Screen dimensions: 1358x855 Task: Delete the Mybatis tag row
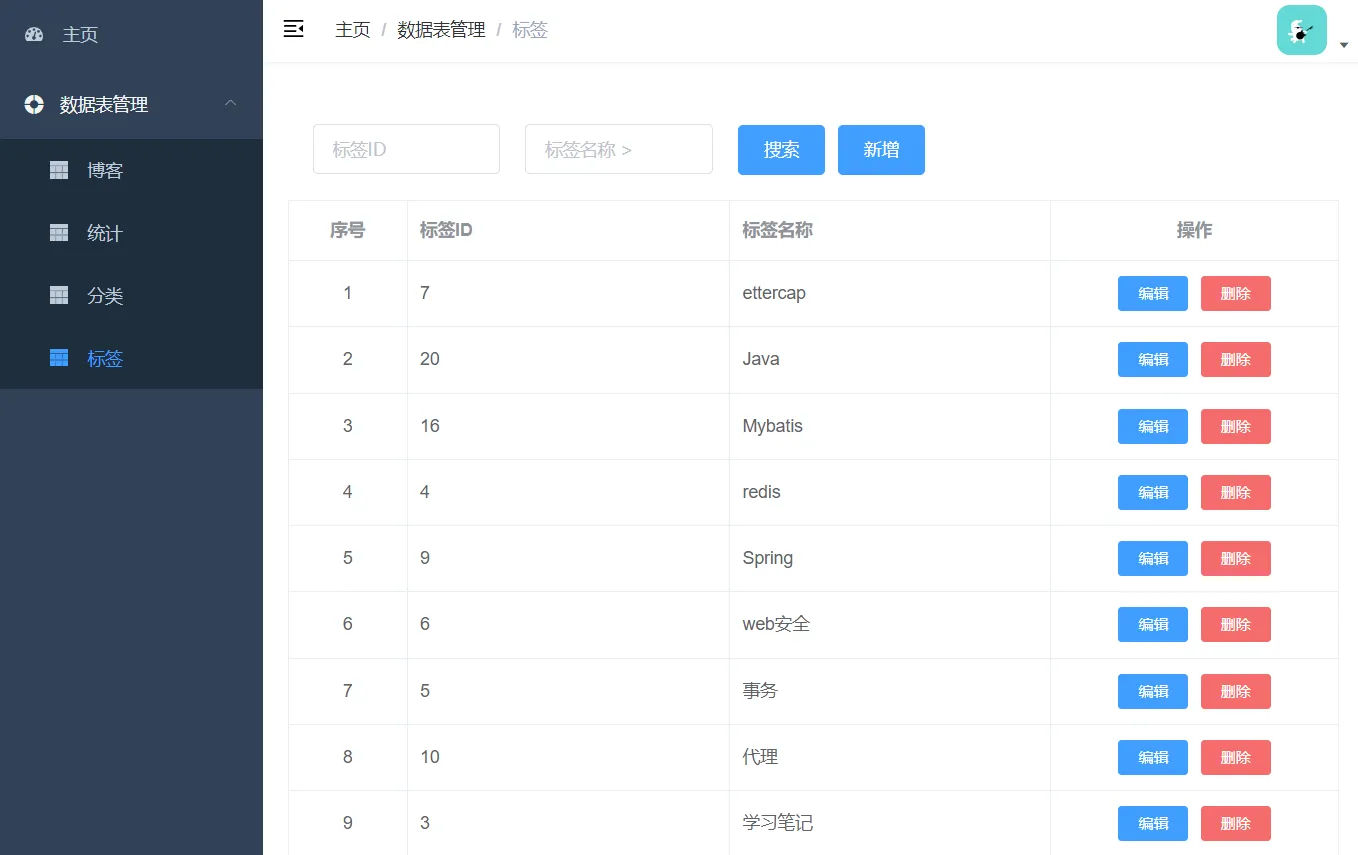(1236, 426)
